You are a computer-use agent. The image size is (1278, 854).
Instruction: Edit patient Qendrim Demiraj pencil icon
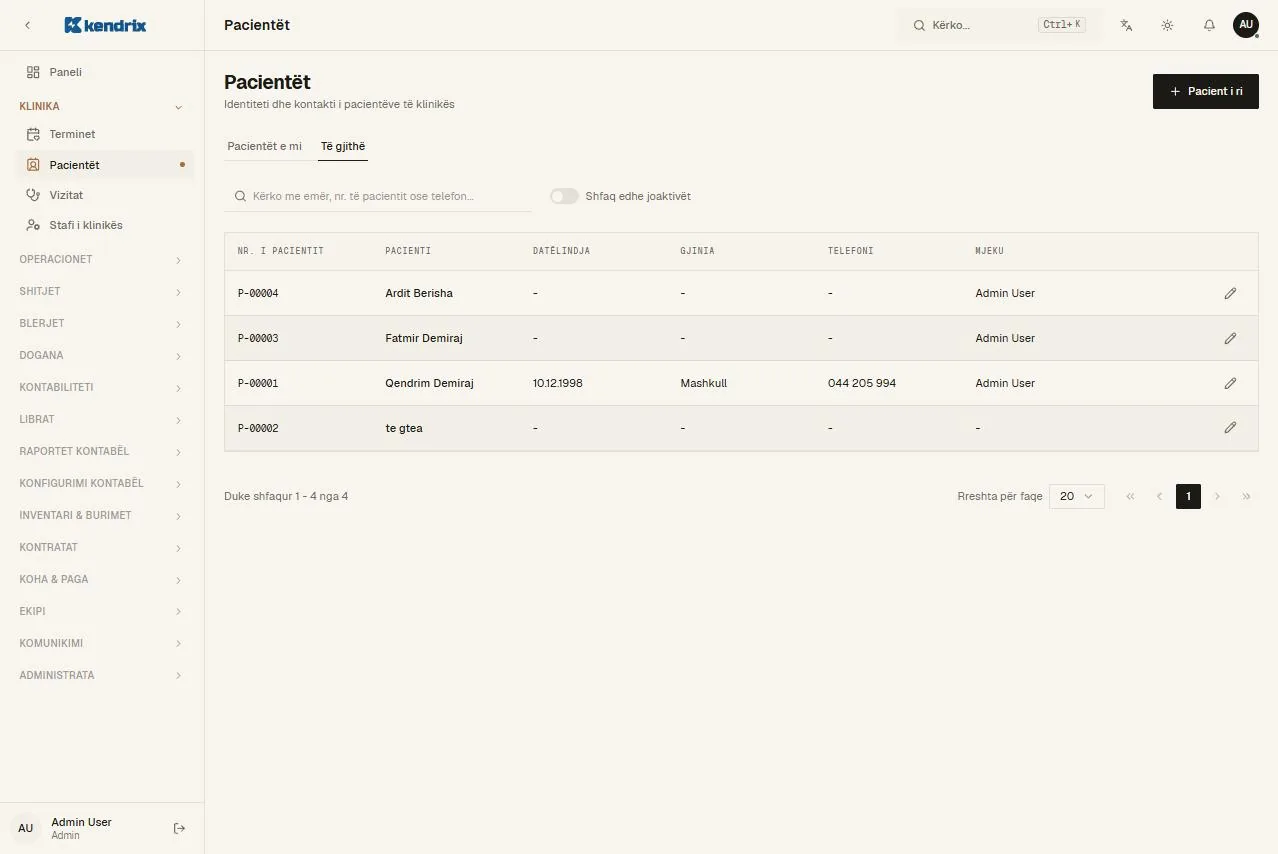tap(1230, 383)
